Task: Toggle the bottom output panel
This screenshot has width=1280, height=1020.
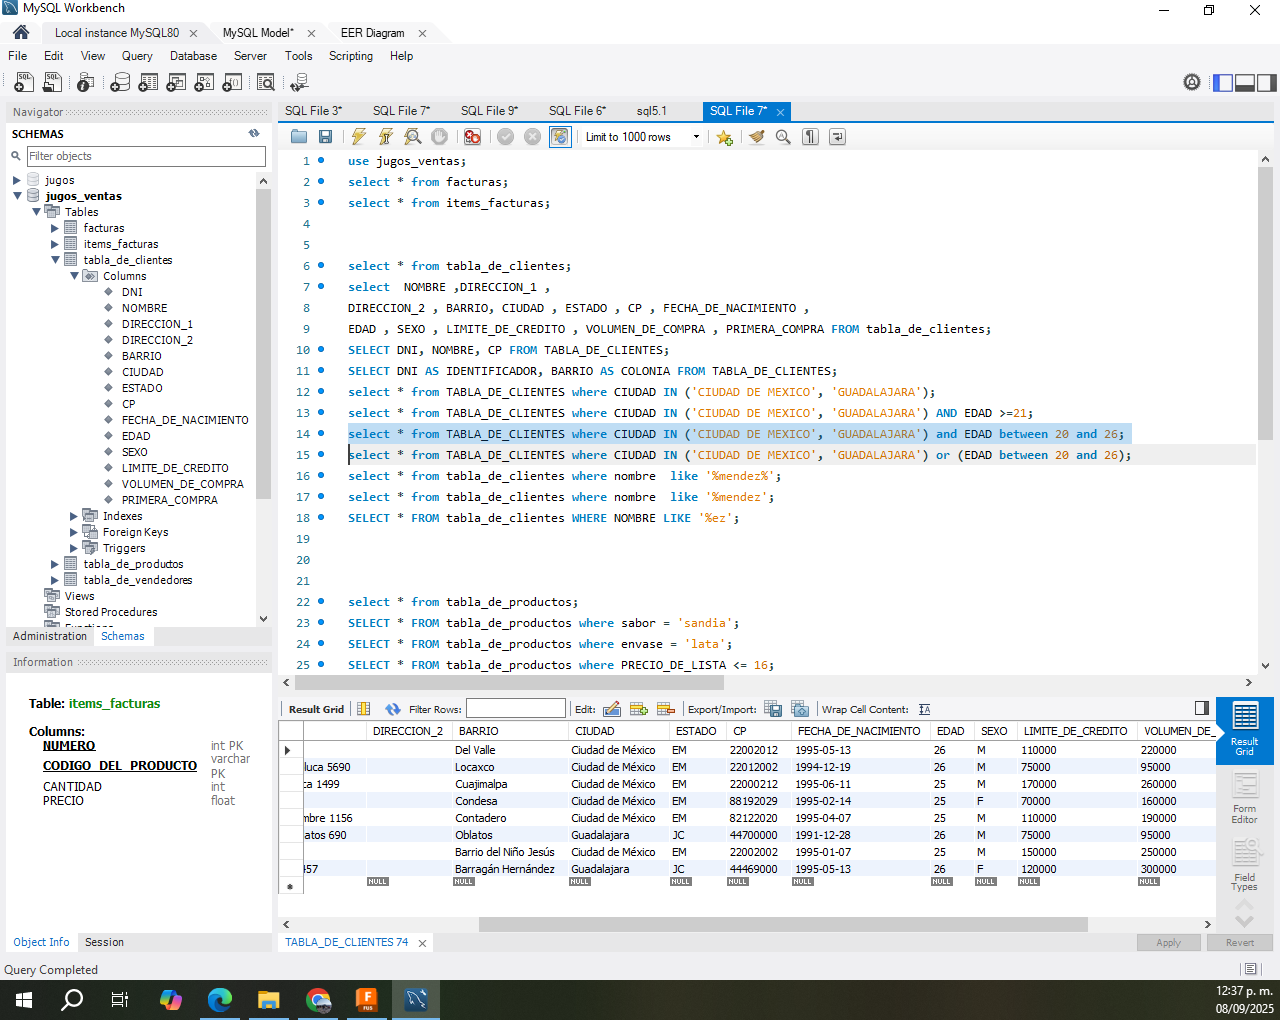Action: coord(1245,83)
